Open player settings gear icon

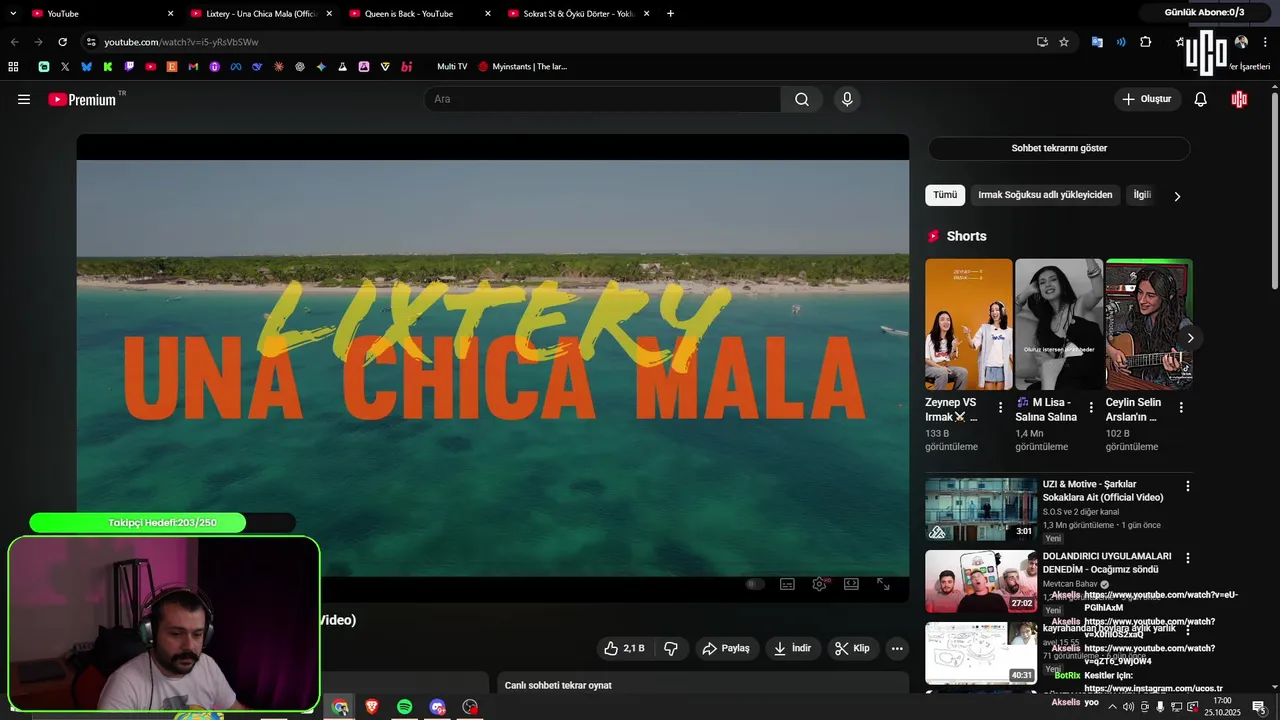pyautogui.click(x=819, y=584)
